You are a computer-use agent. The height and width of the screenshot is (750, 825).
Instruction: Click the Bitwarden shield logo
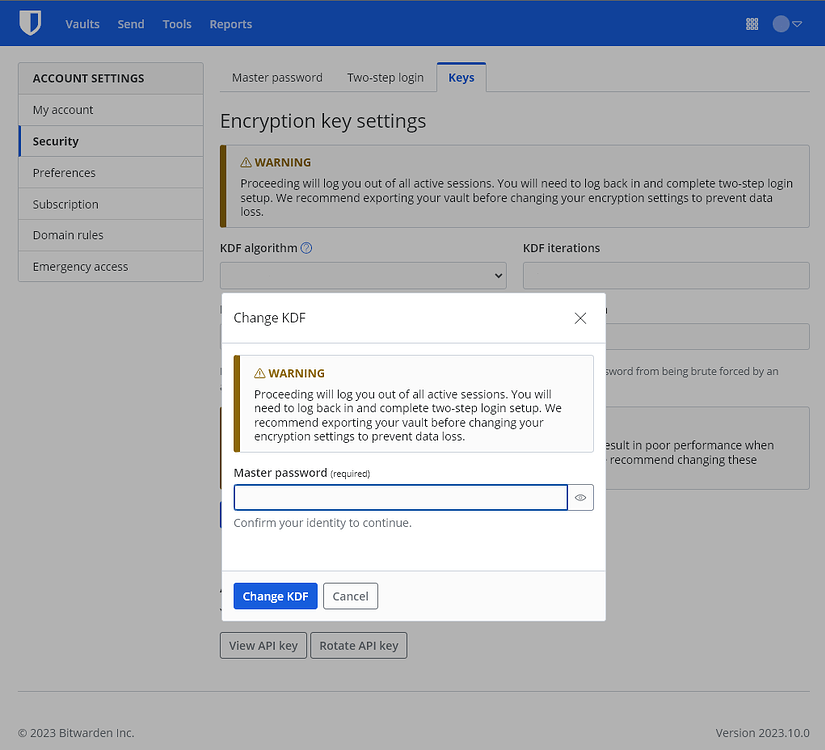coord(29,23)
